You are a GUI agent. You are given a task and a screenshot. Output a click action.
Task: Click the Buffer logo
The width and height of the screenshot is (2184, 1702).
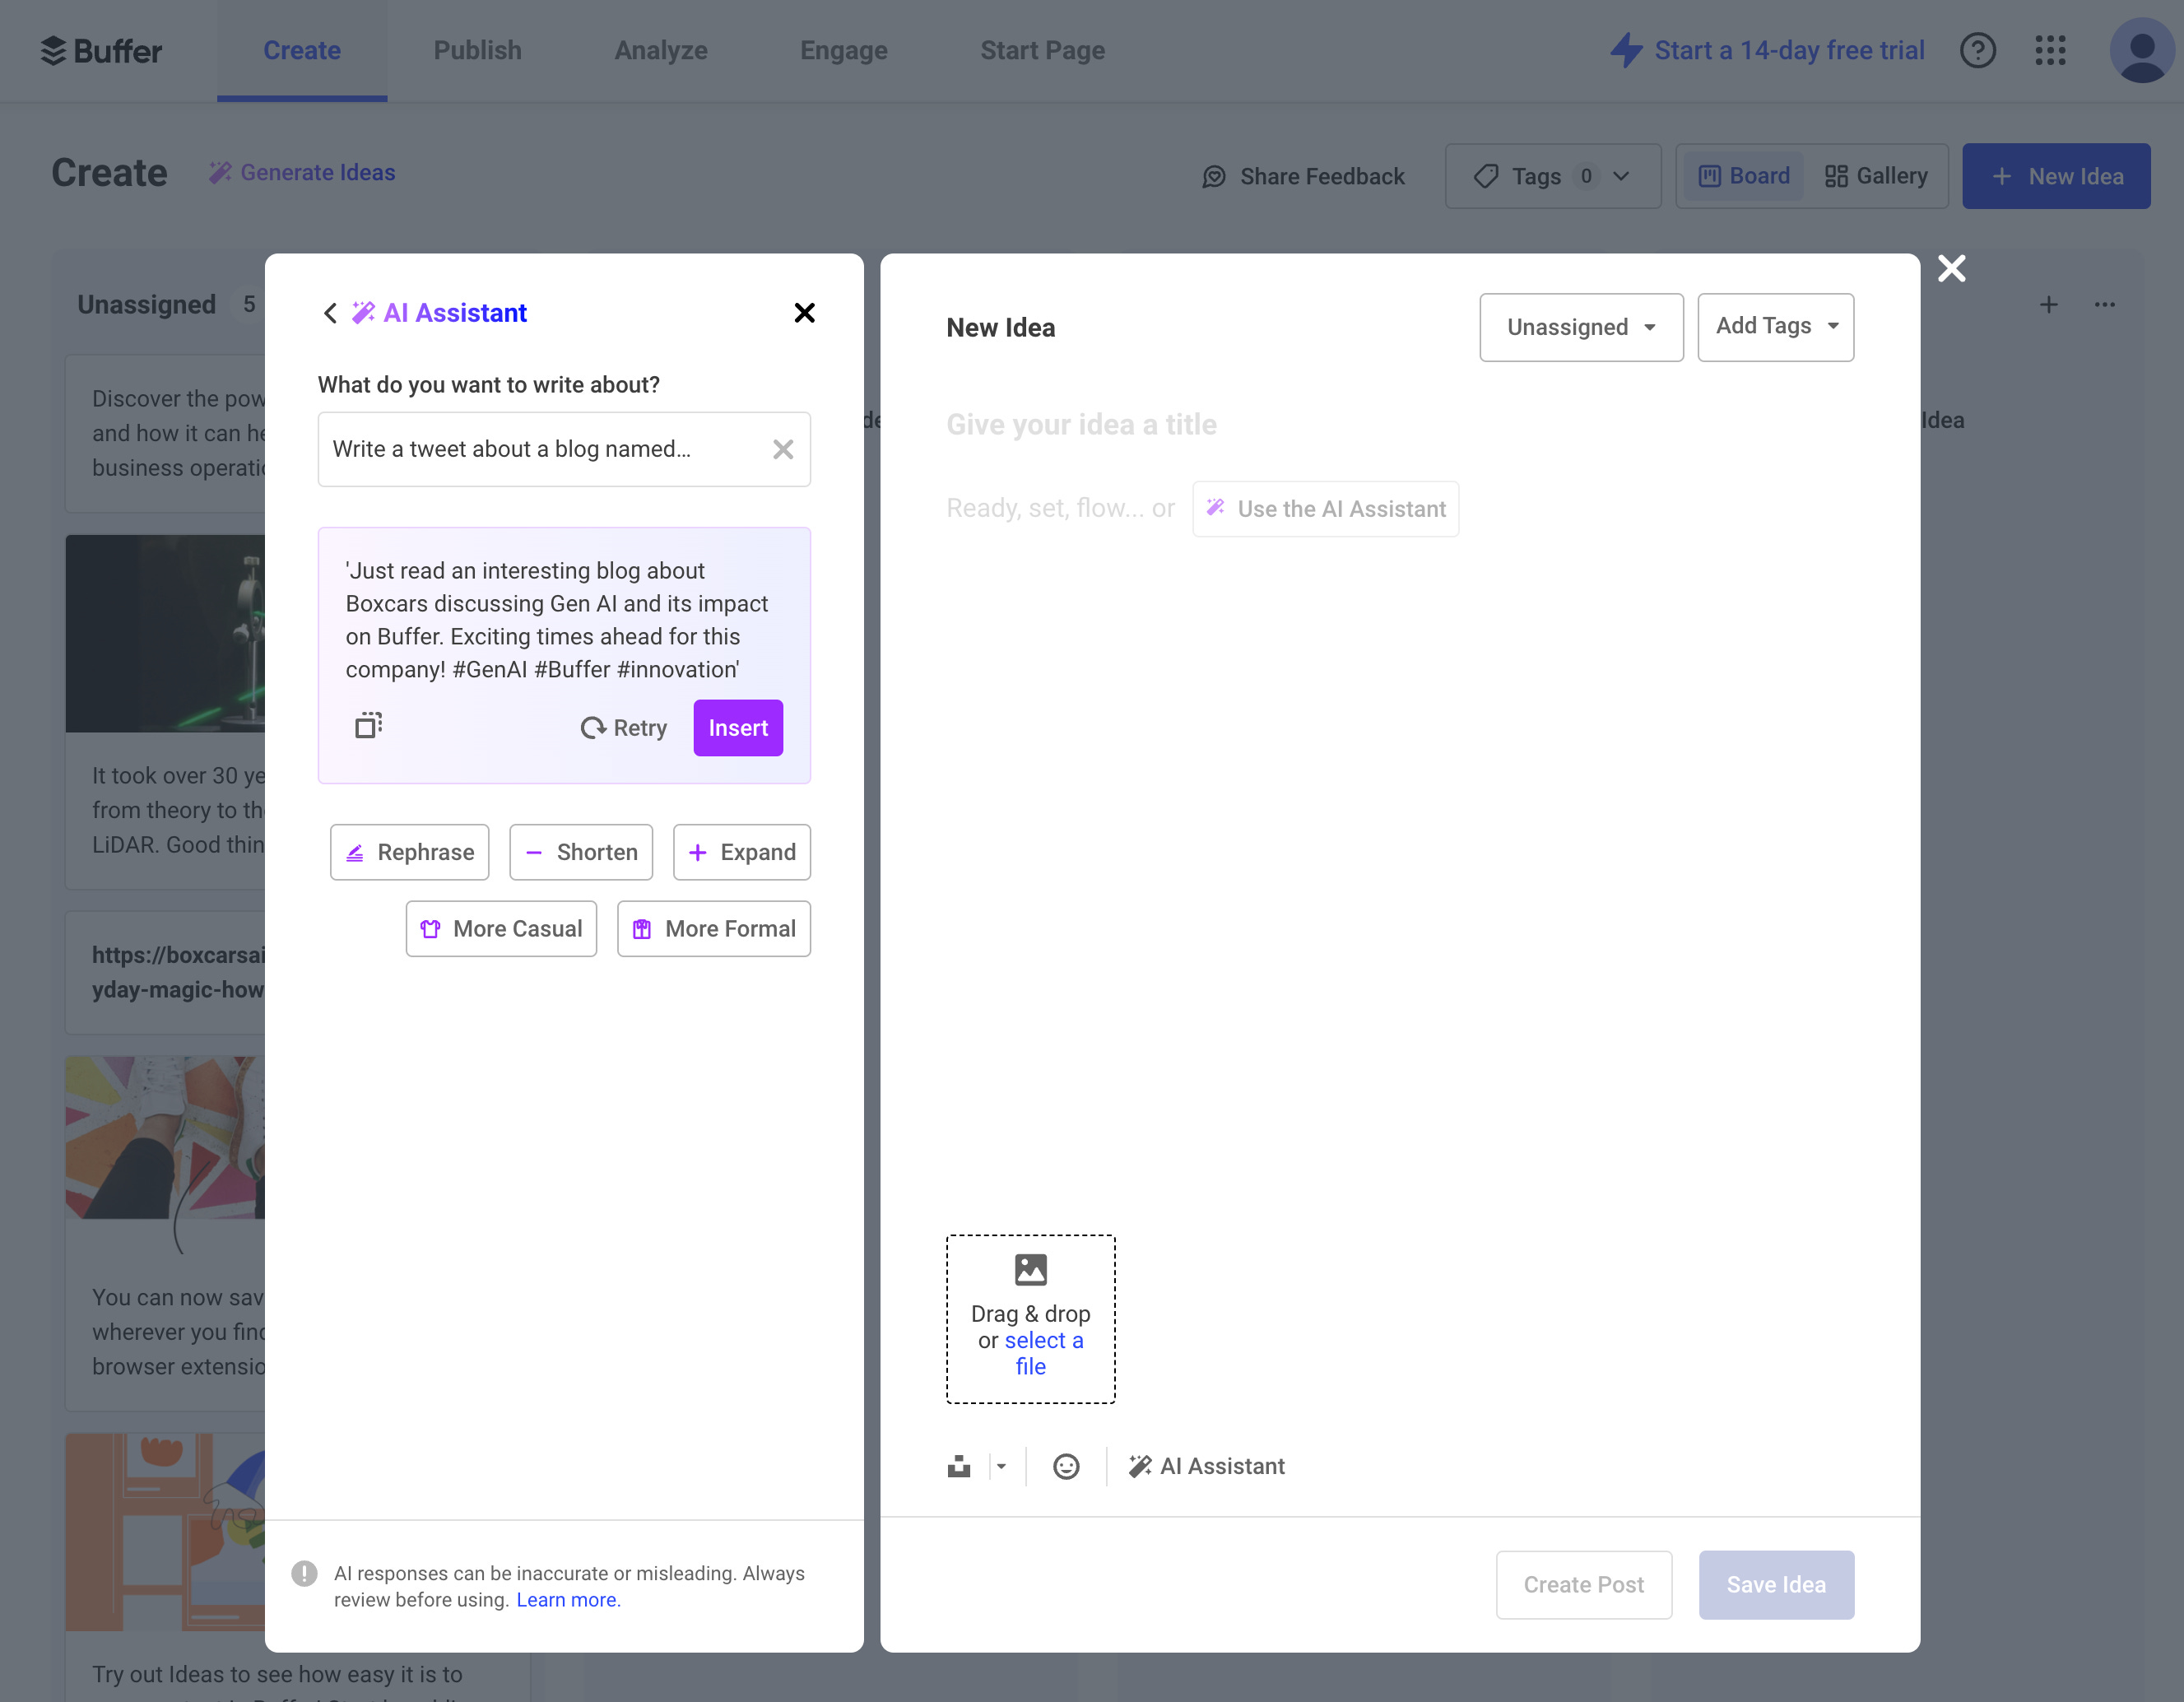[101, 50]
